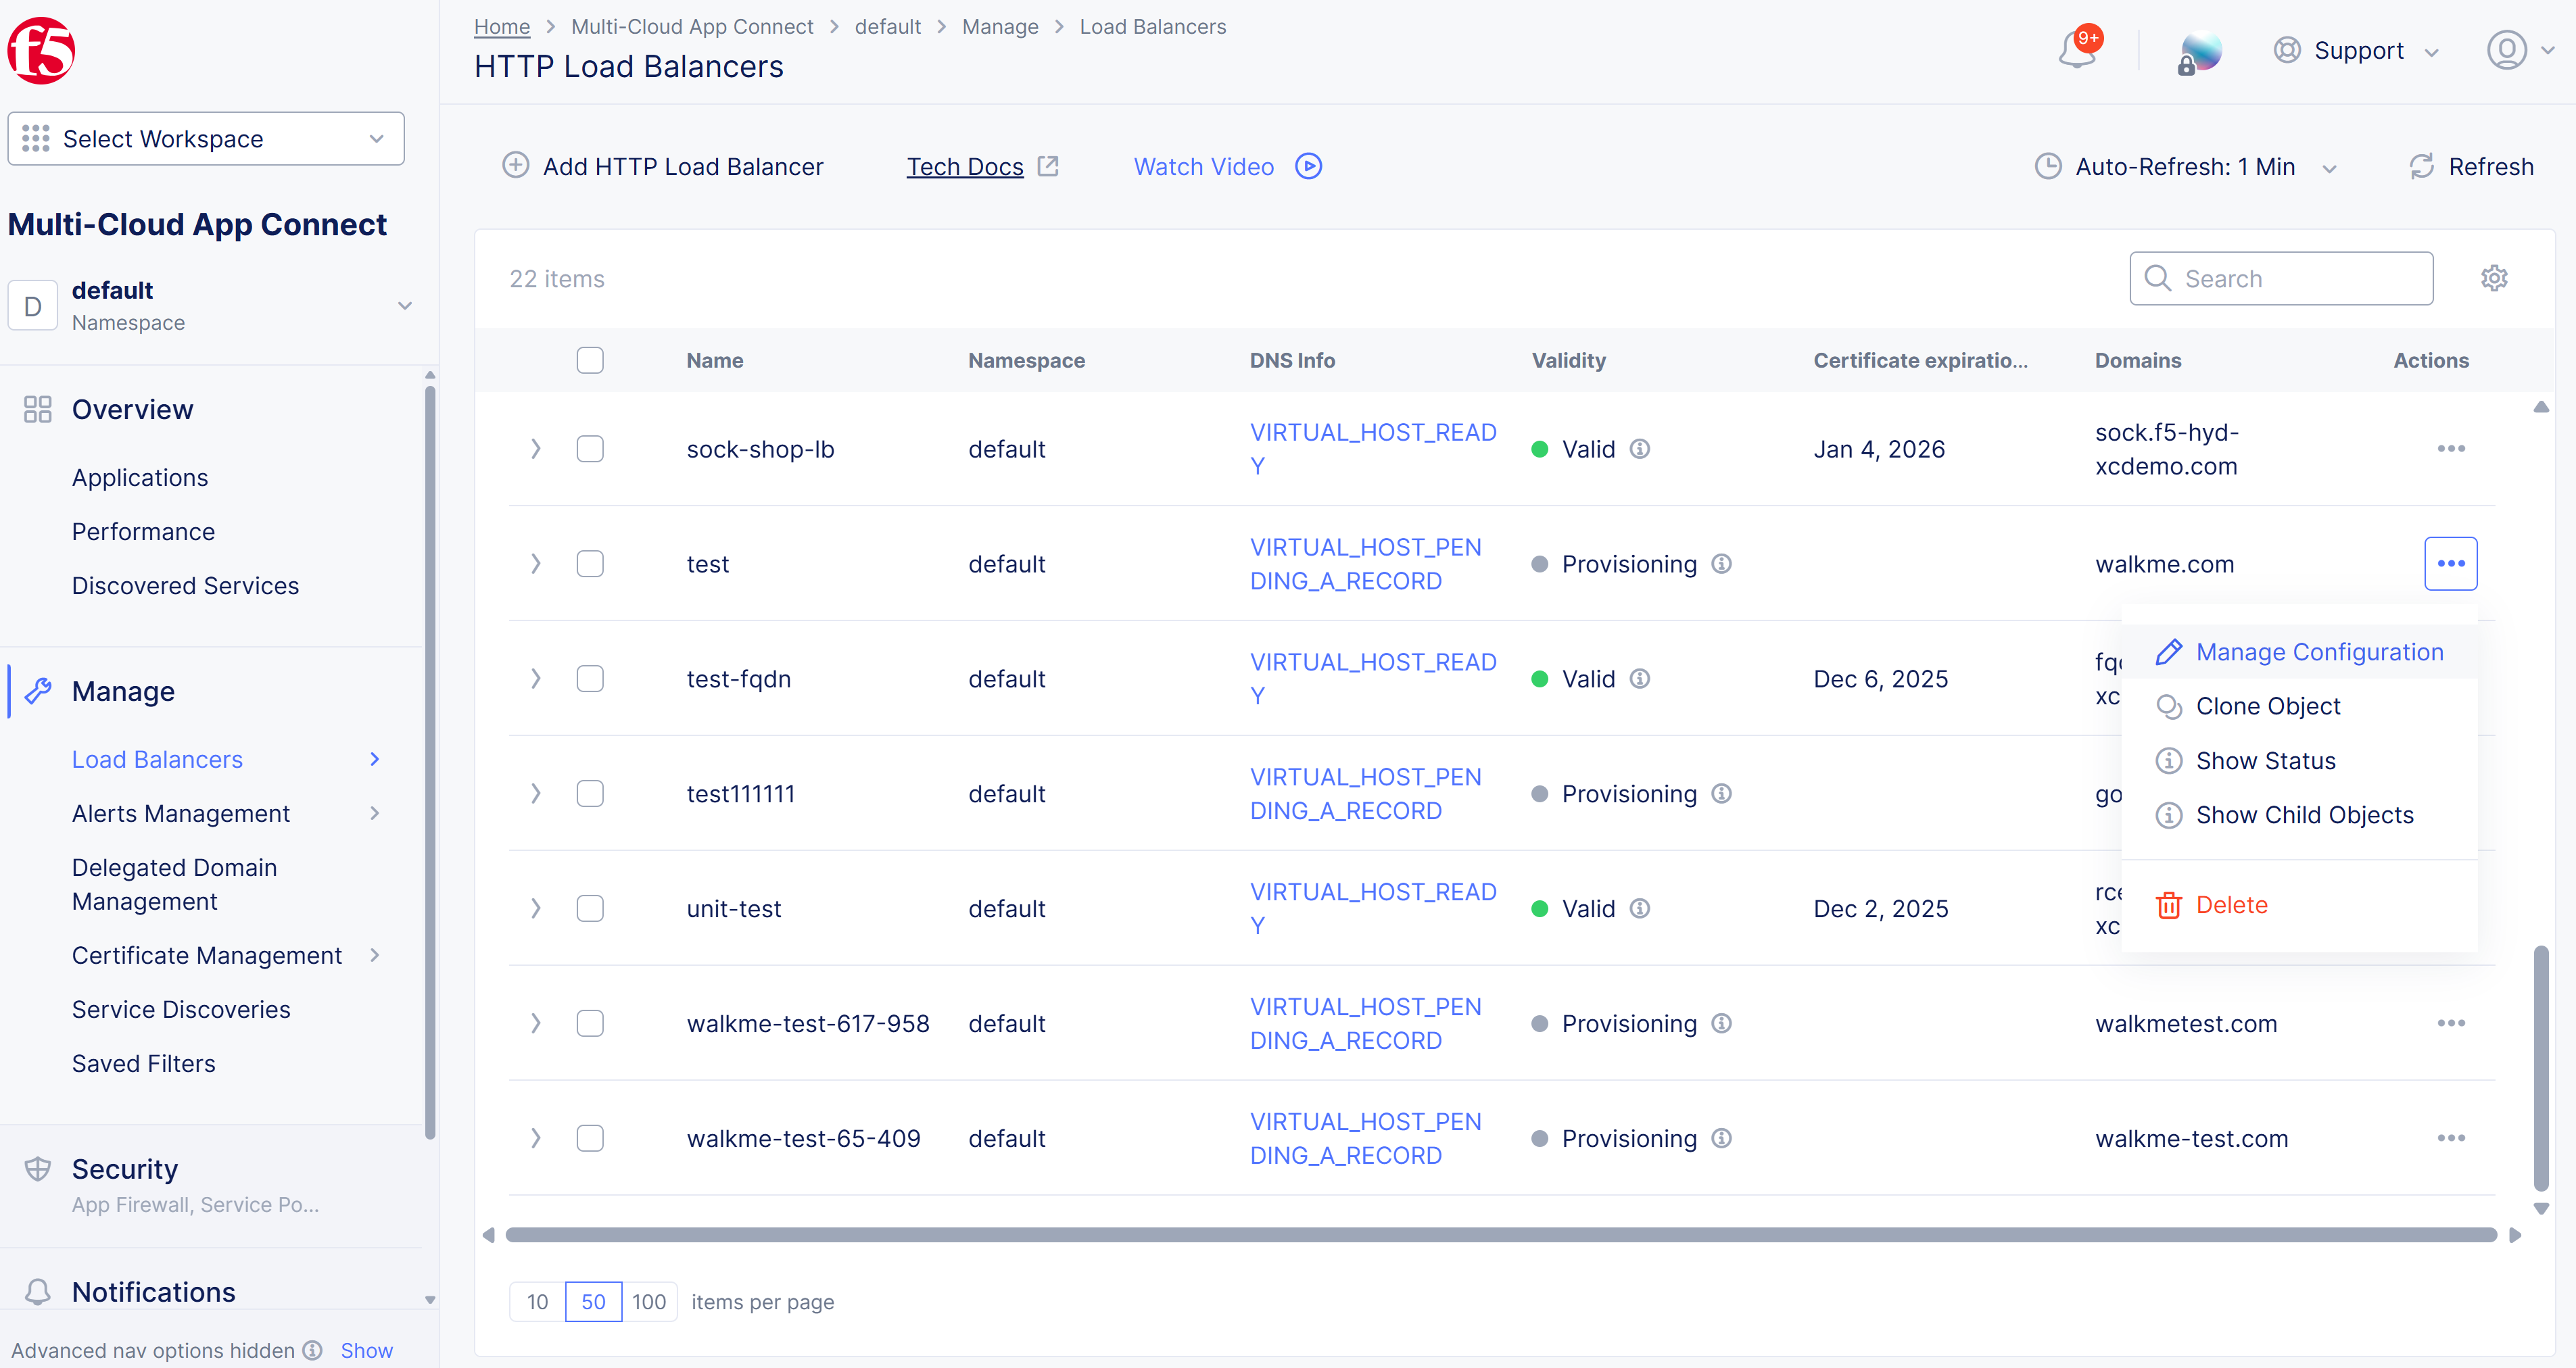This screenshot has width=2576, height=1368.
Task: Select the Manage wrench icon in the sidebar
Action: (x=39, y=690)
